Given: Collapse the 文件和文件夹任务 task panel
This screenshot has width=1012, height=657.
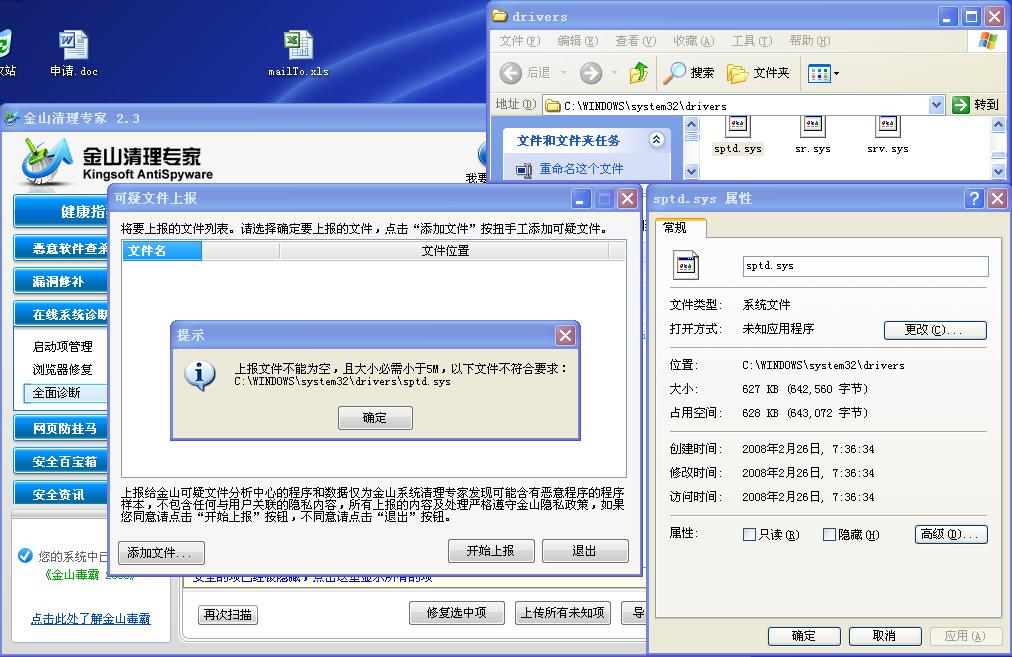Looking at the screenshot, I should (x=656, y=139).
